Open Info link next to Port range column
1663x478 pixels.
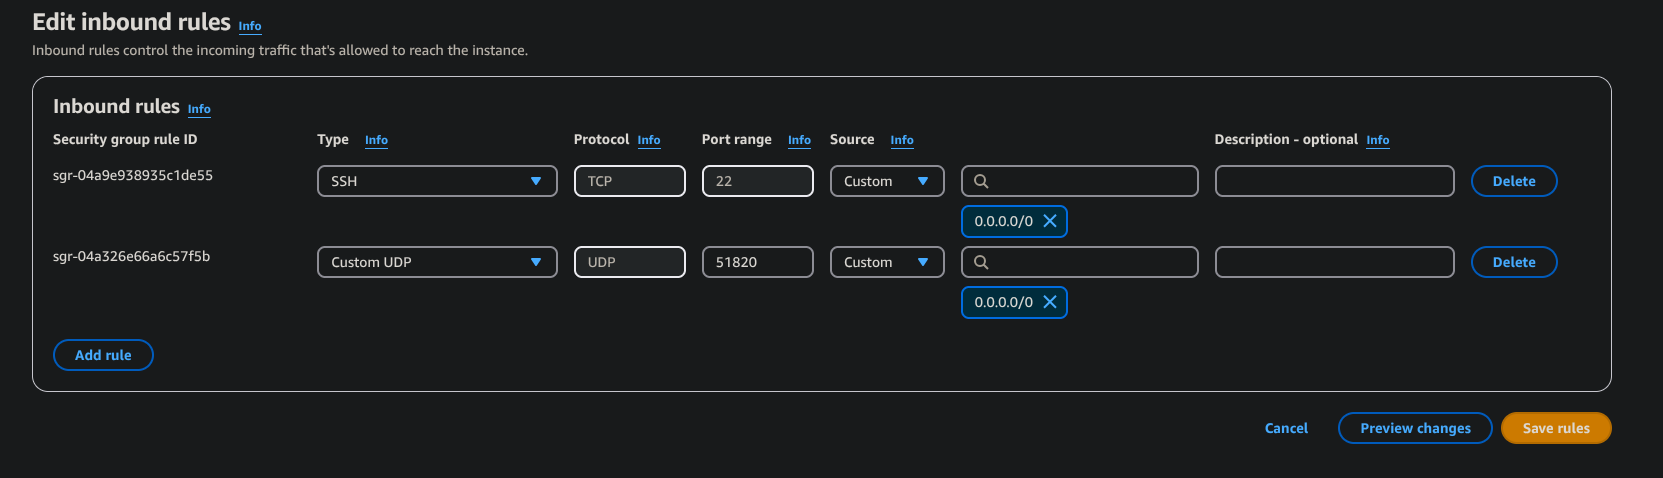tap(799, 140)
